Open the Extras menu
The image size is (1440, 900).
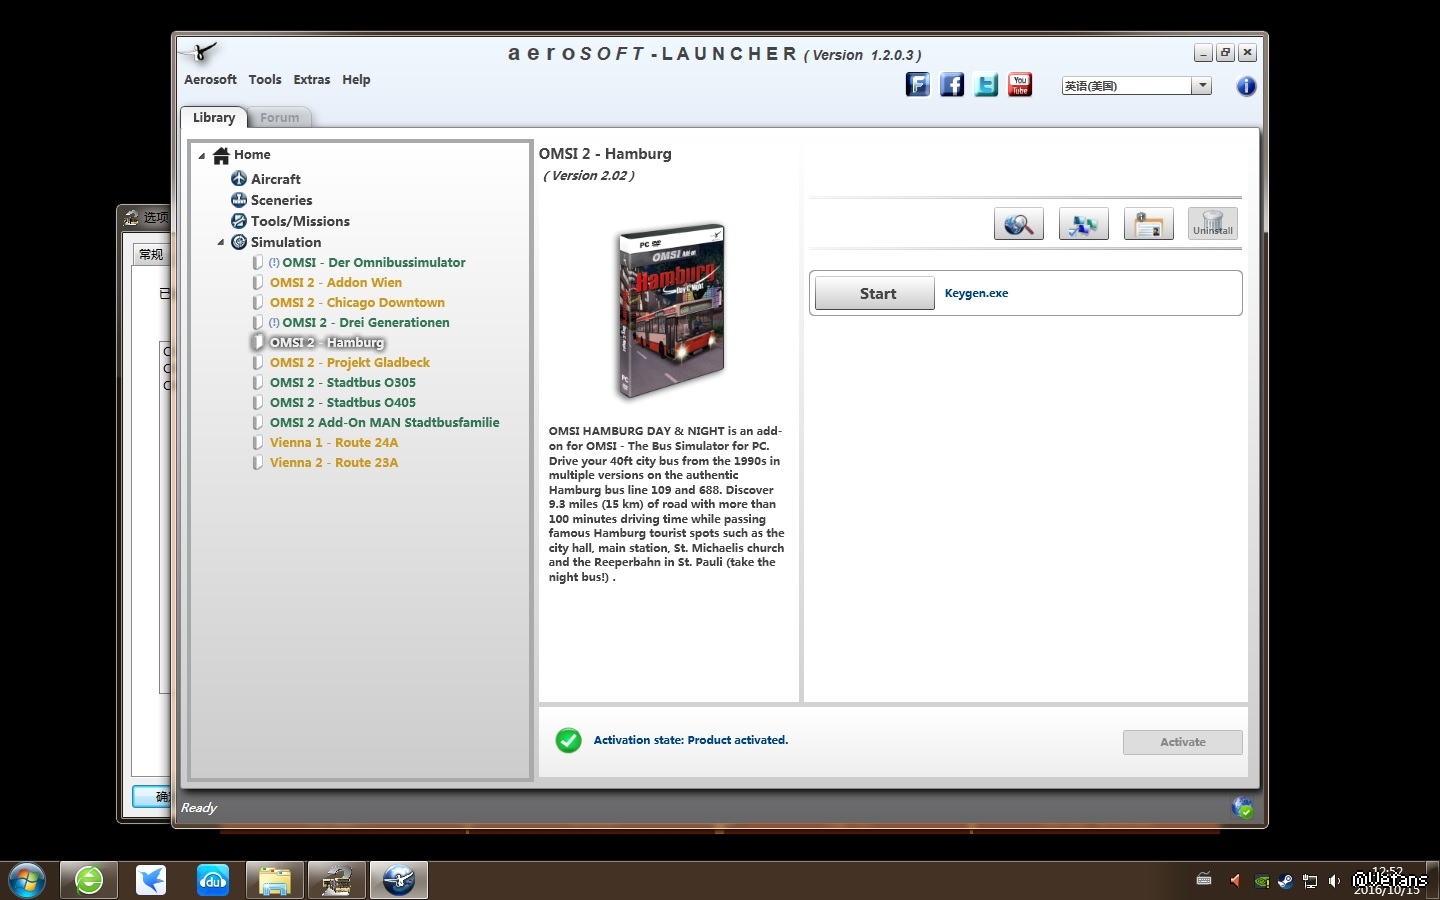click(312, 80)
